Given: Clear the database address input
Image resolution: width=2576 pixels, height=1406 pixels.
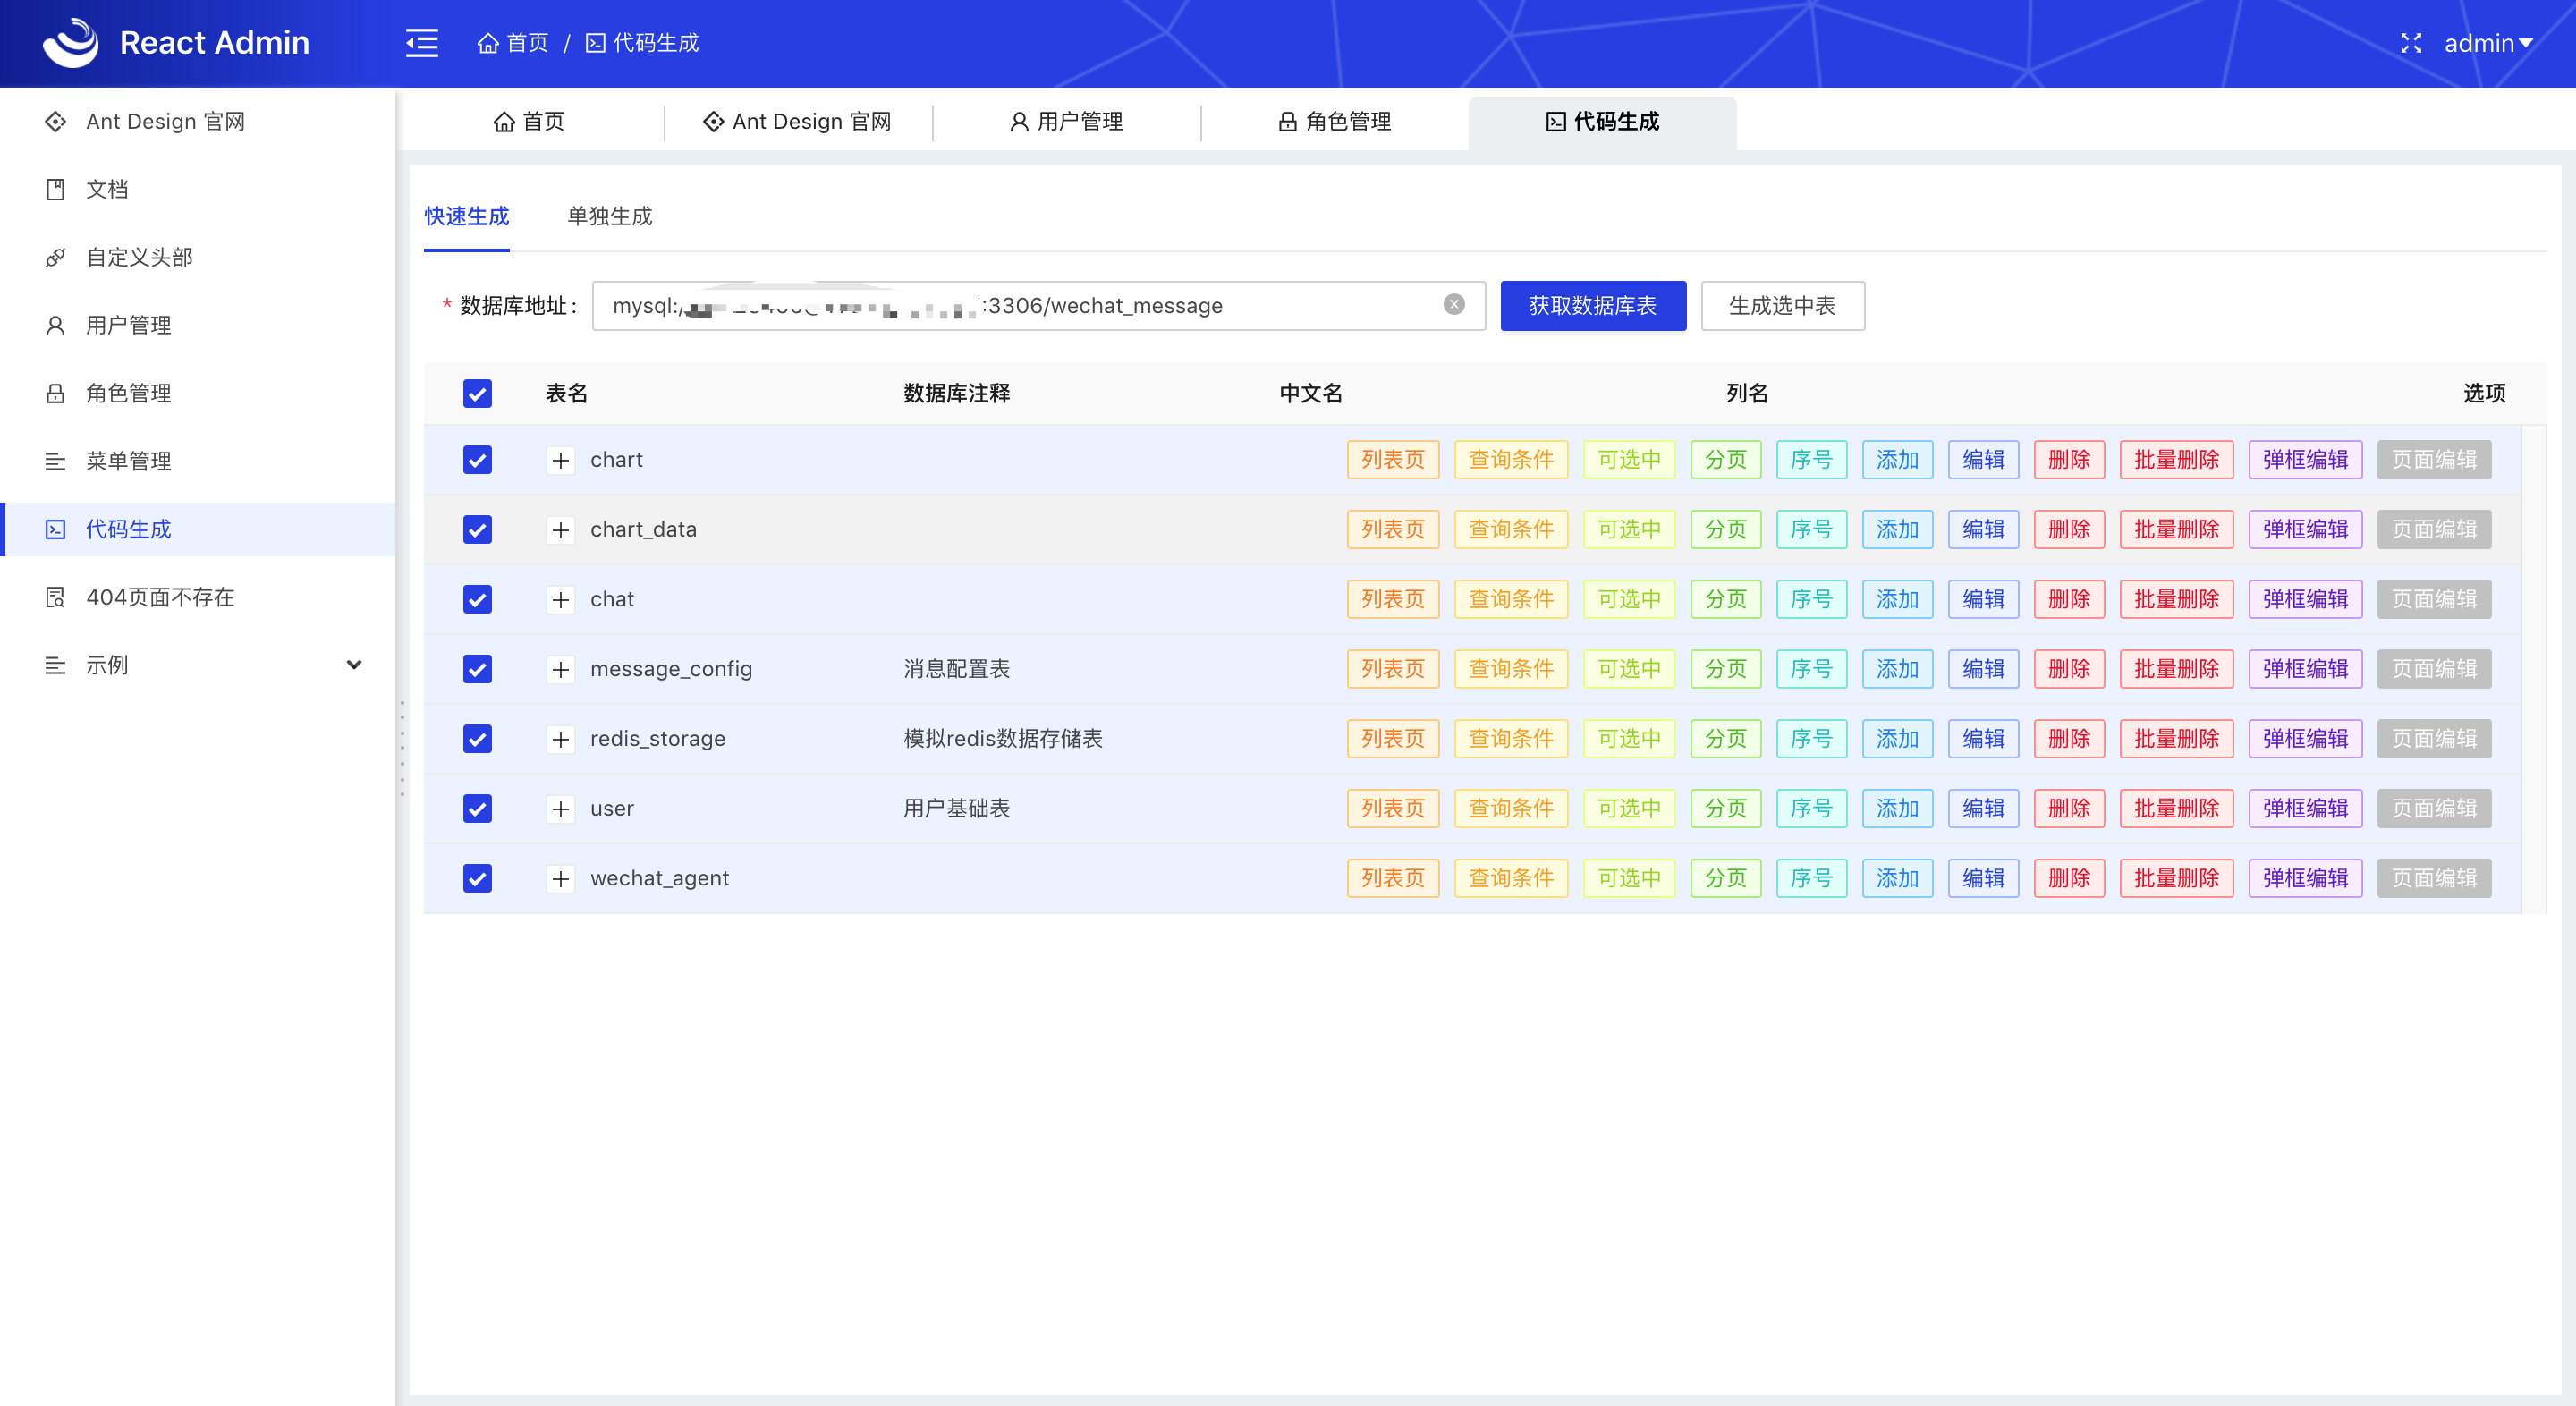Looking at the screenshot, I should coord(1454,305).
